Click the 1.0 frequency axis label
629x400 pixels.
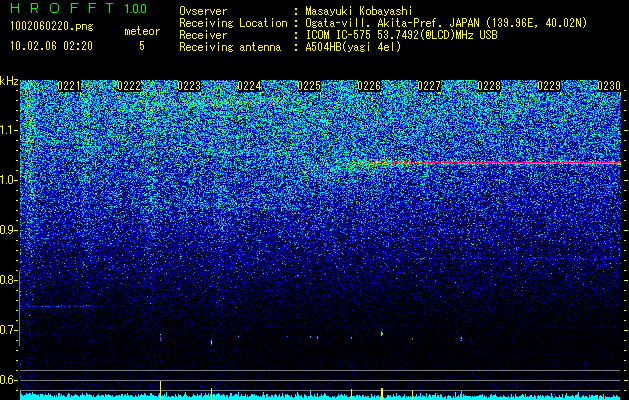click(9, 180)
